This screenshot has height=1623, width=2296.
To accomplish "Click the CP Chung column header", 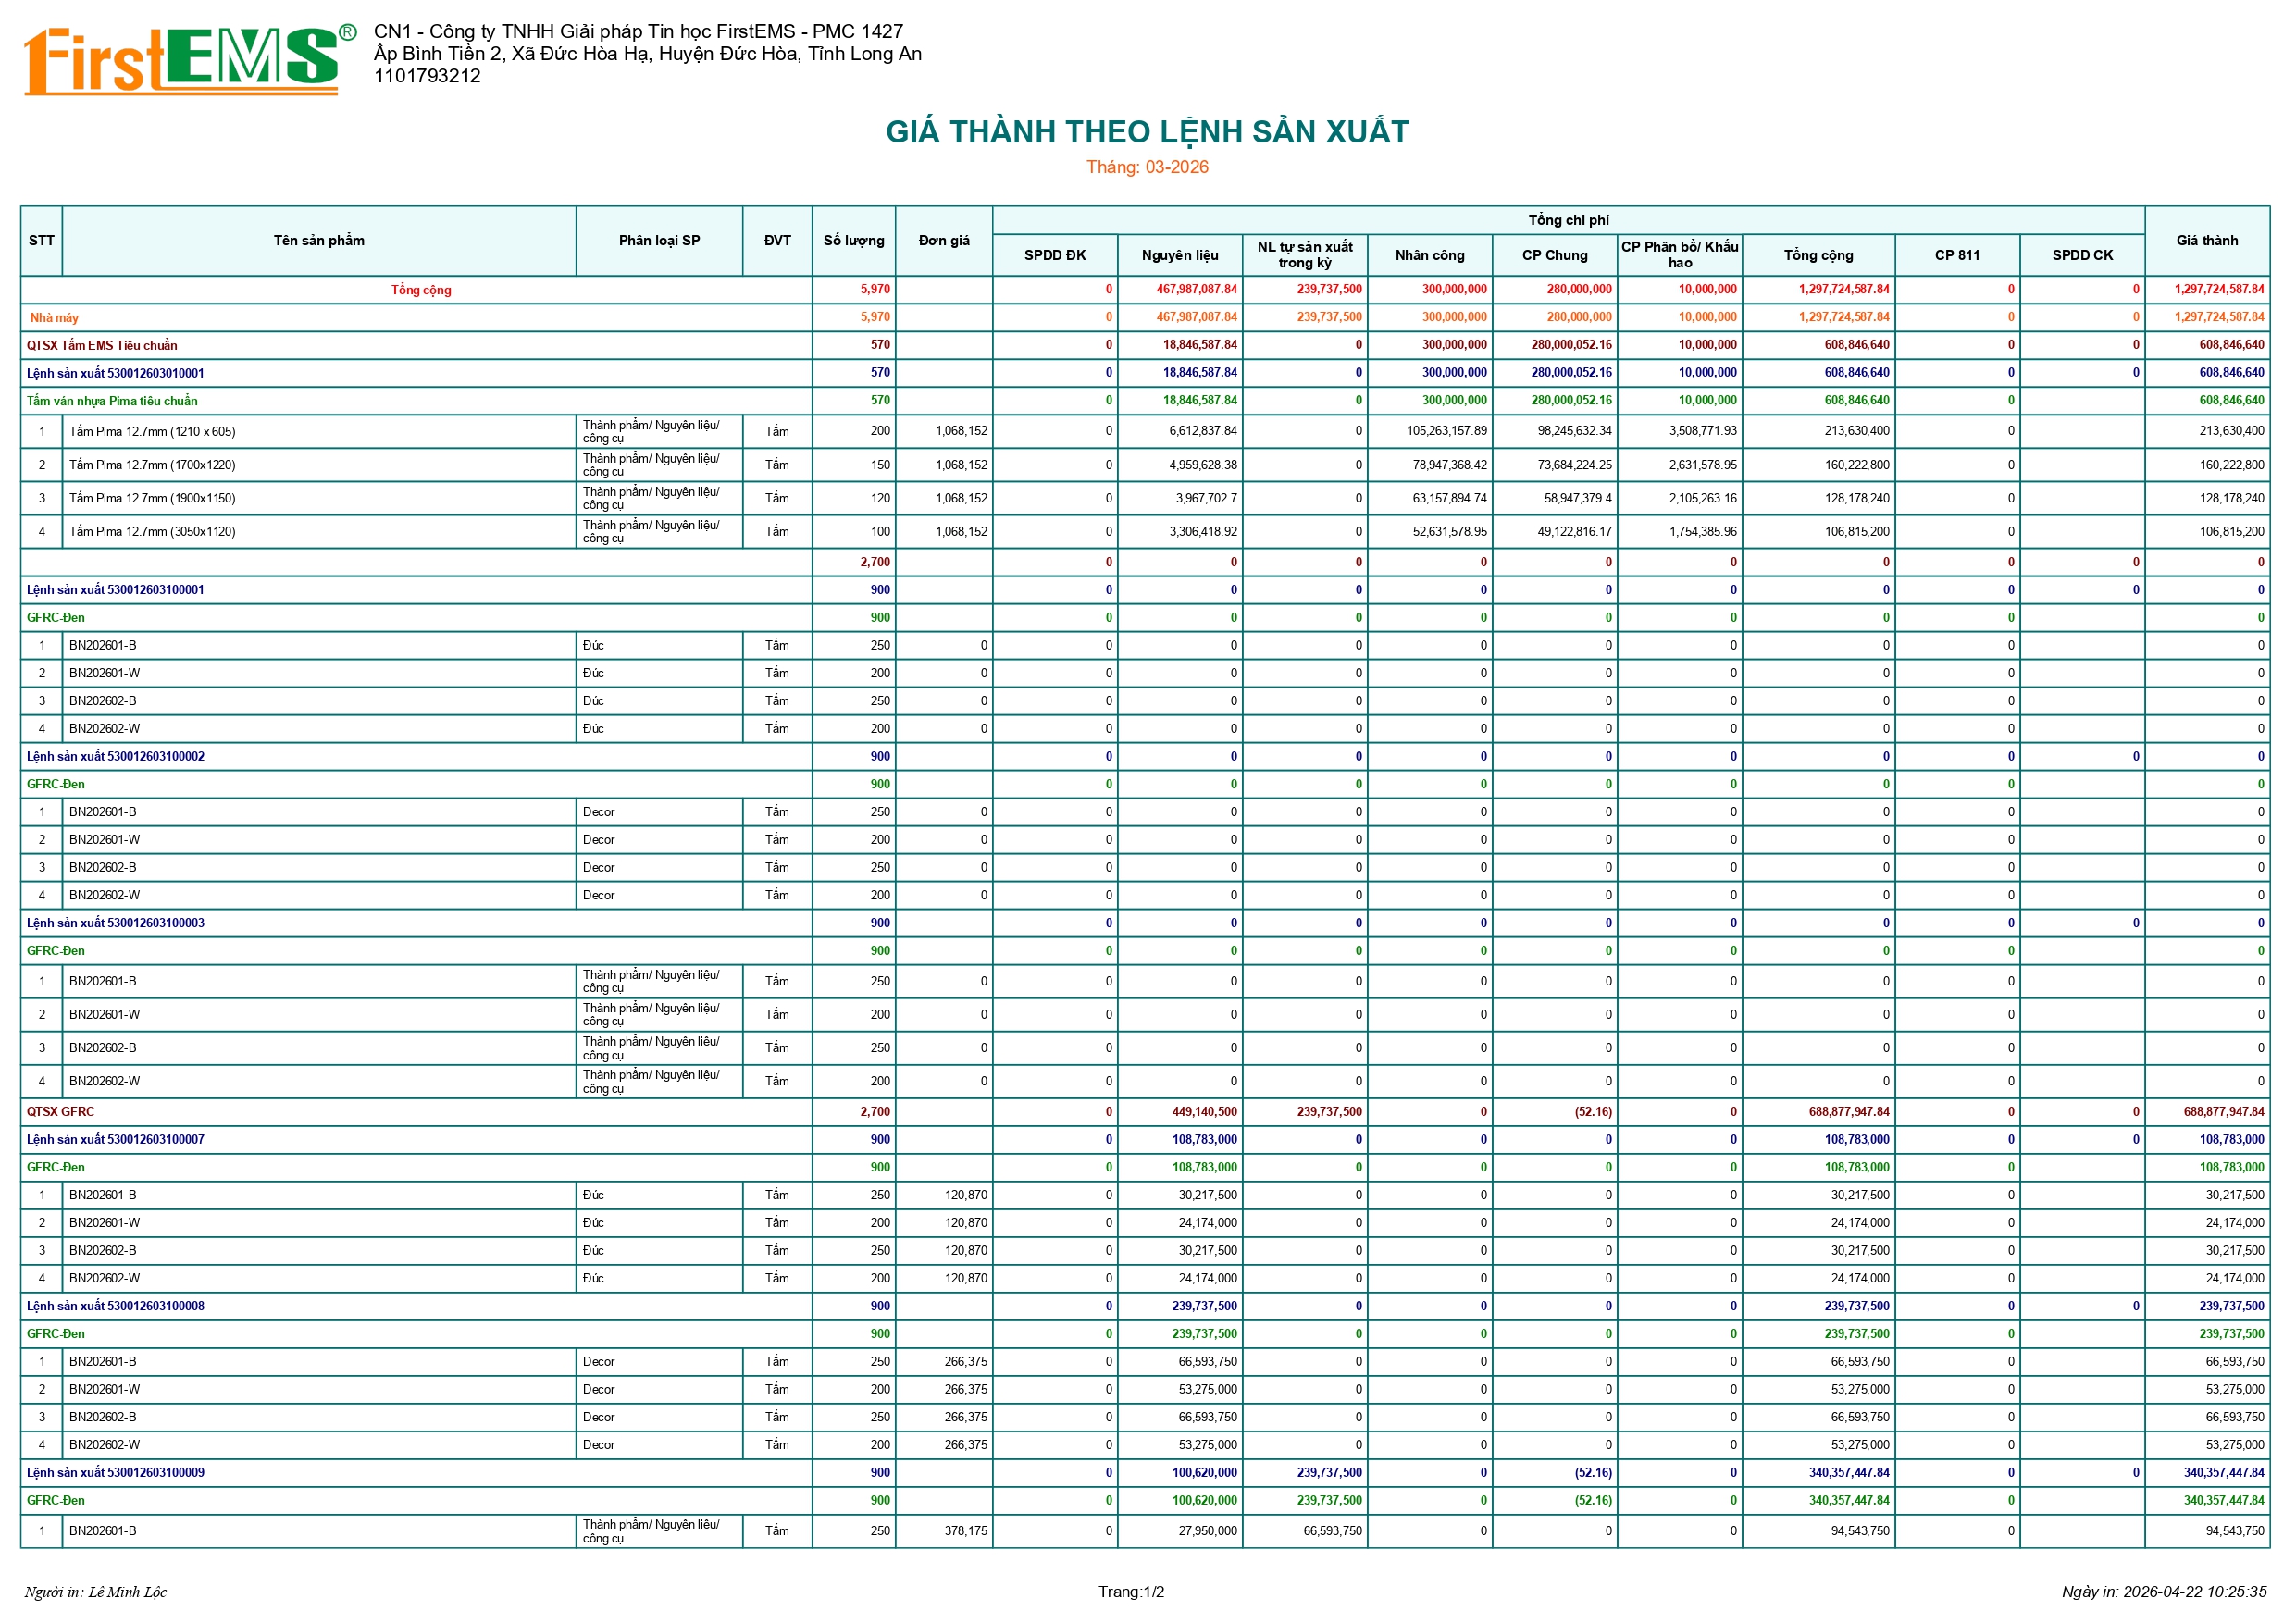I will [x=1555, y=255].
